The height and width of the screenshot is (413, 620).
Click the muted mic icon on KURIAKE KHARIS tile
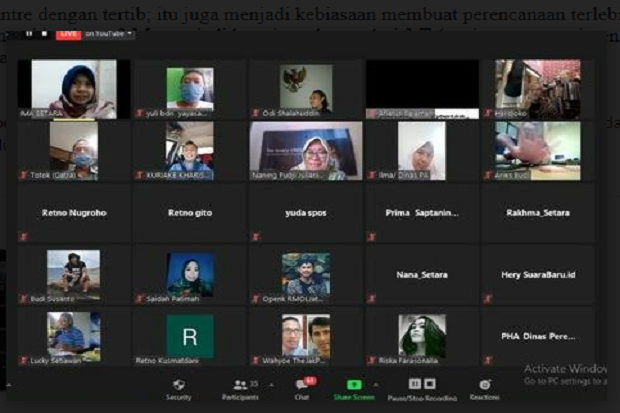pos(139,175)
